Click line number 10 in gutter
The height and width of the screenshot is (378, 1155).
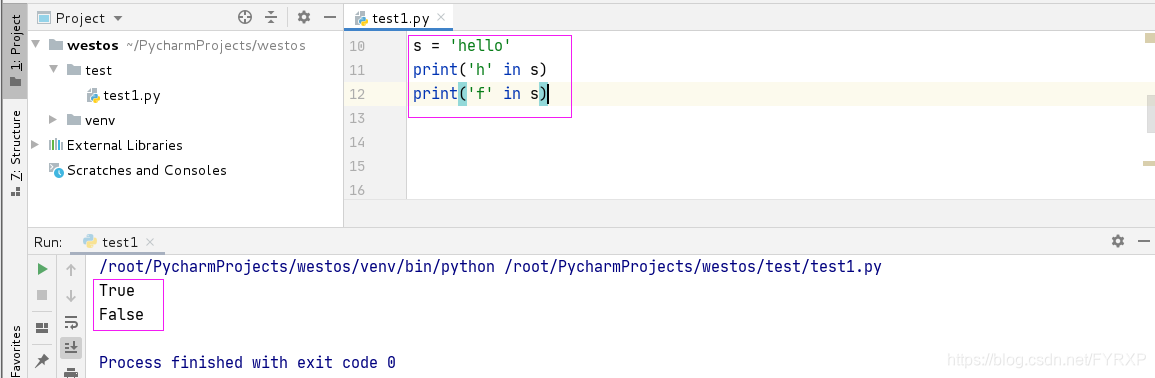coord(356,46)
